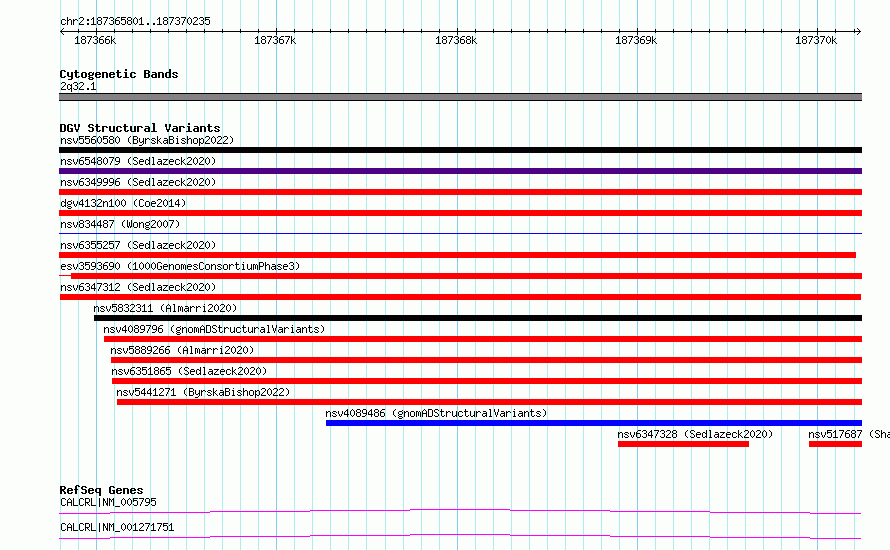Click the DGV Structural Variants track heading
The height and width of the screenshot is (550, 890).
[x=140, y=128]
